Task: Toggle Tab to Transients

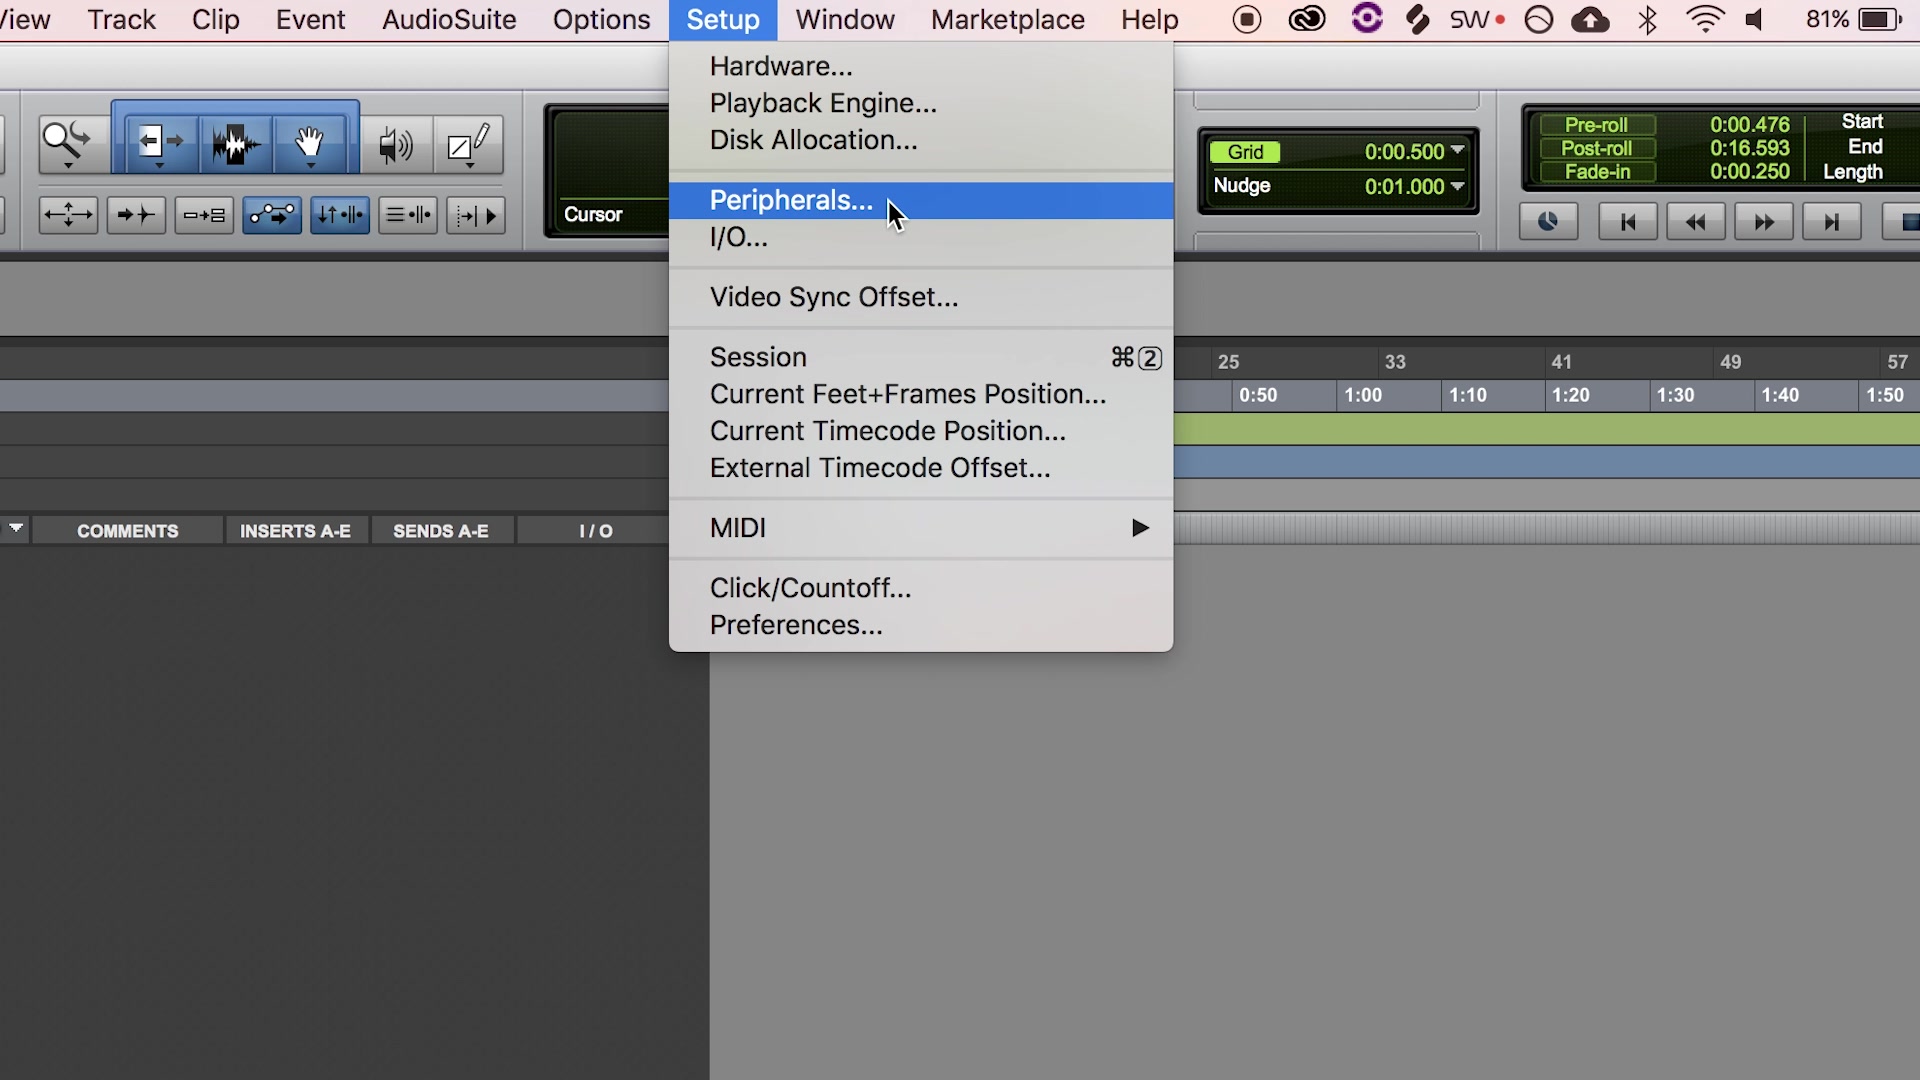Action: coord(135,215)
